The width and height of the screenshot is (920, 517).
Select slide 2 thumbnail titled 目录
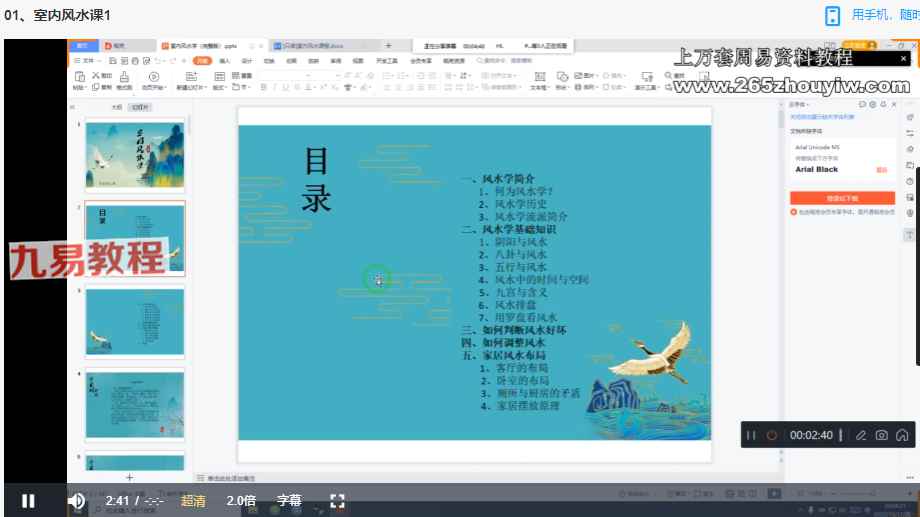click(x=135, y=238)
